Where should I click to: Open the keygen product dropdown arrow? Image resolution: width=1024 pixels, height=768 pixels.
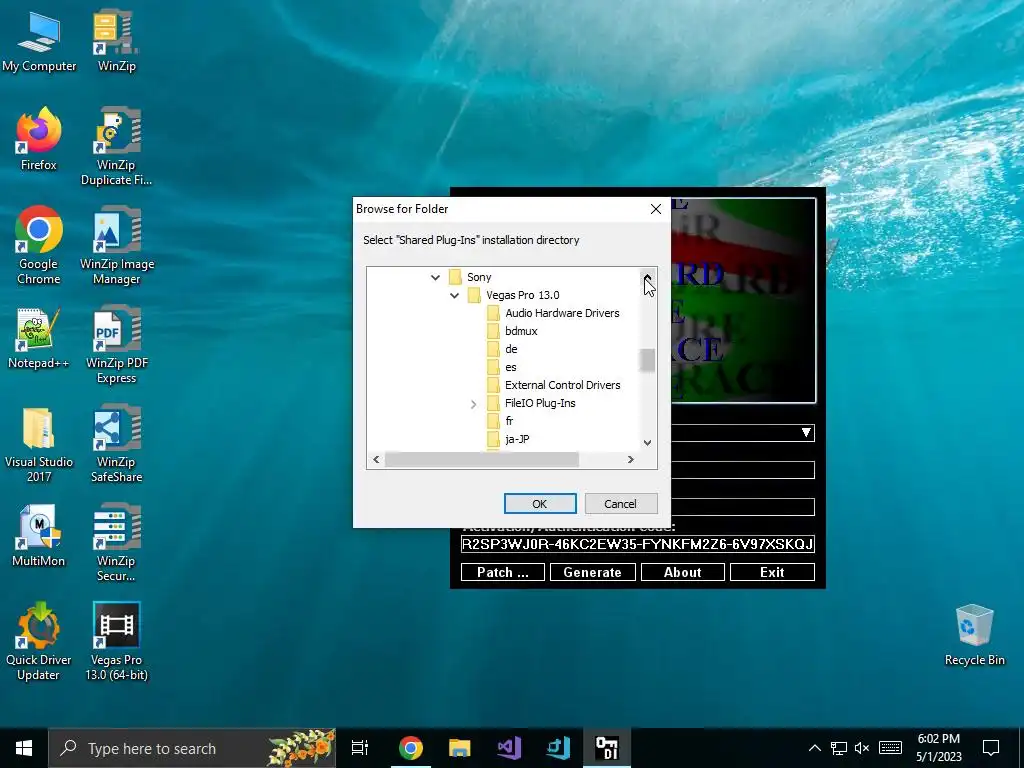807,433
